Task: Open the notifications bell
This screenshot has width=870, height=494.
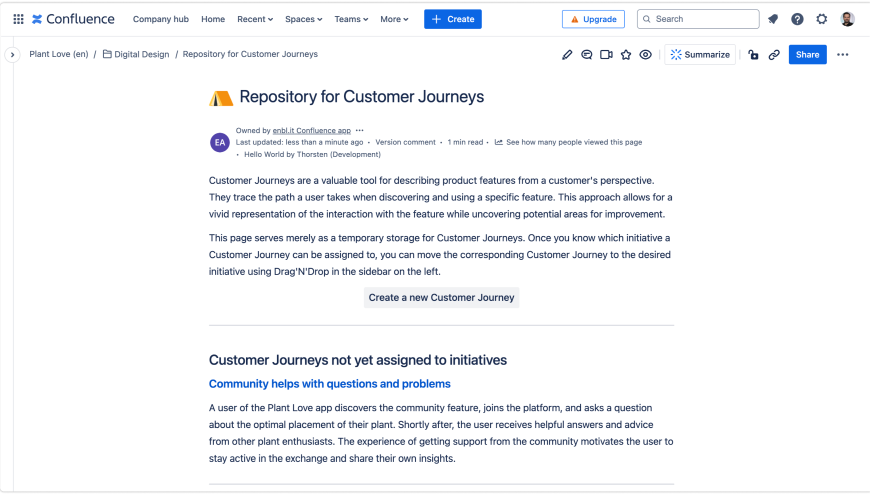Action: point(773,19)
